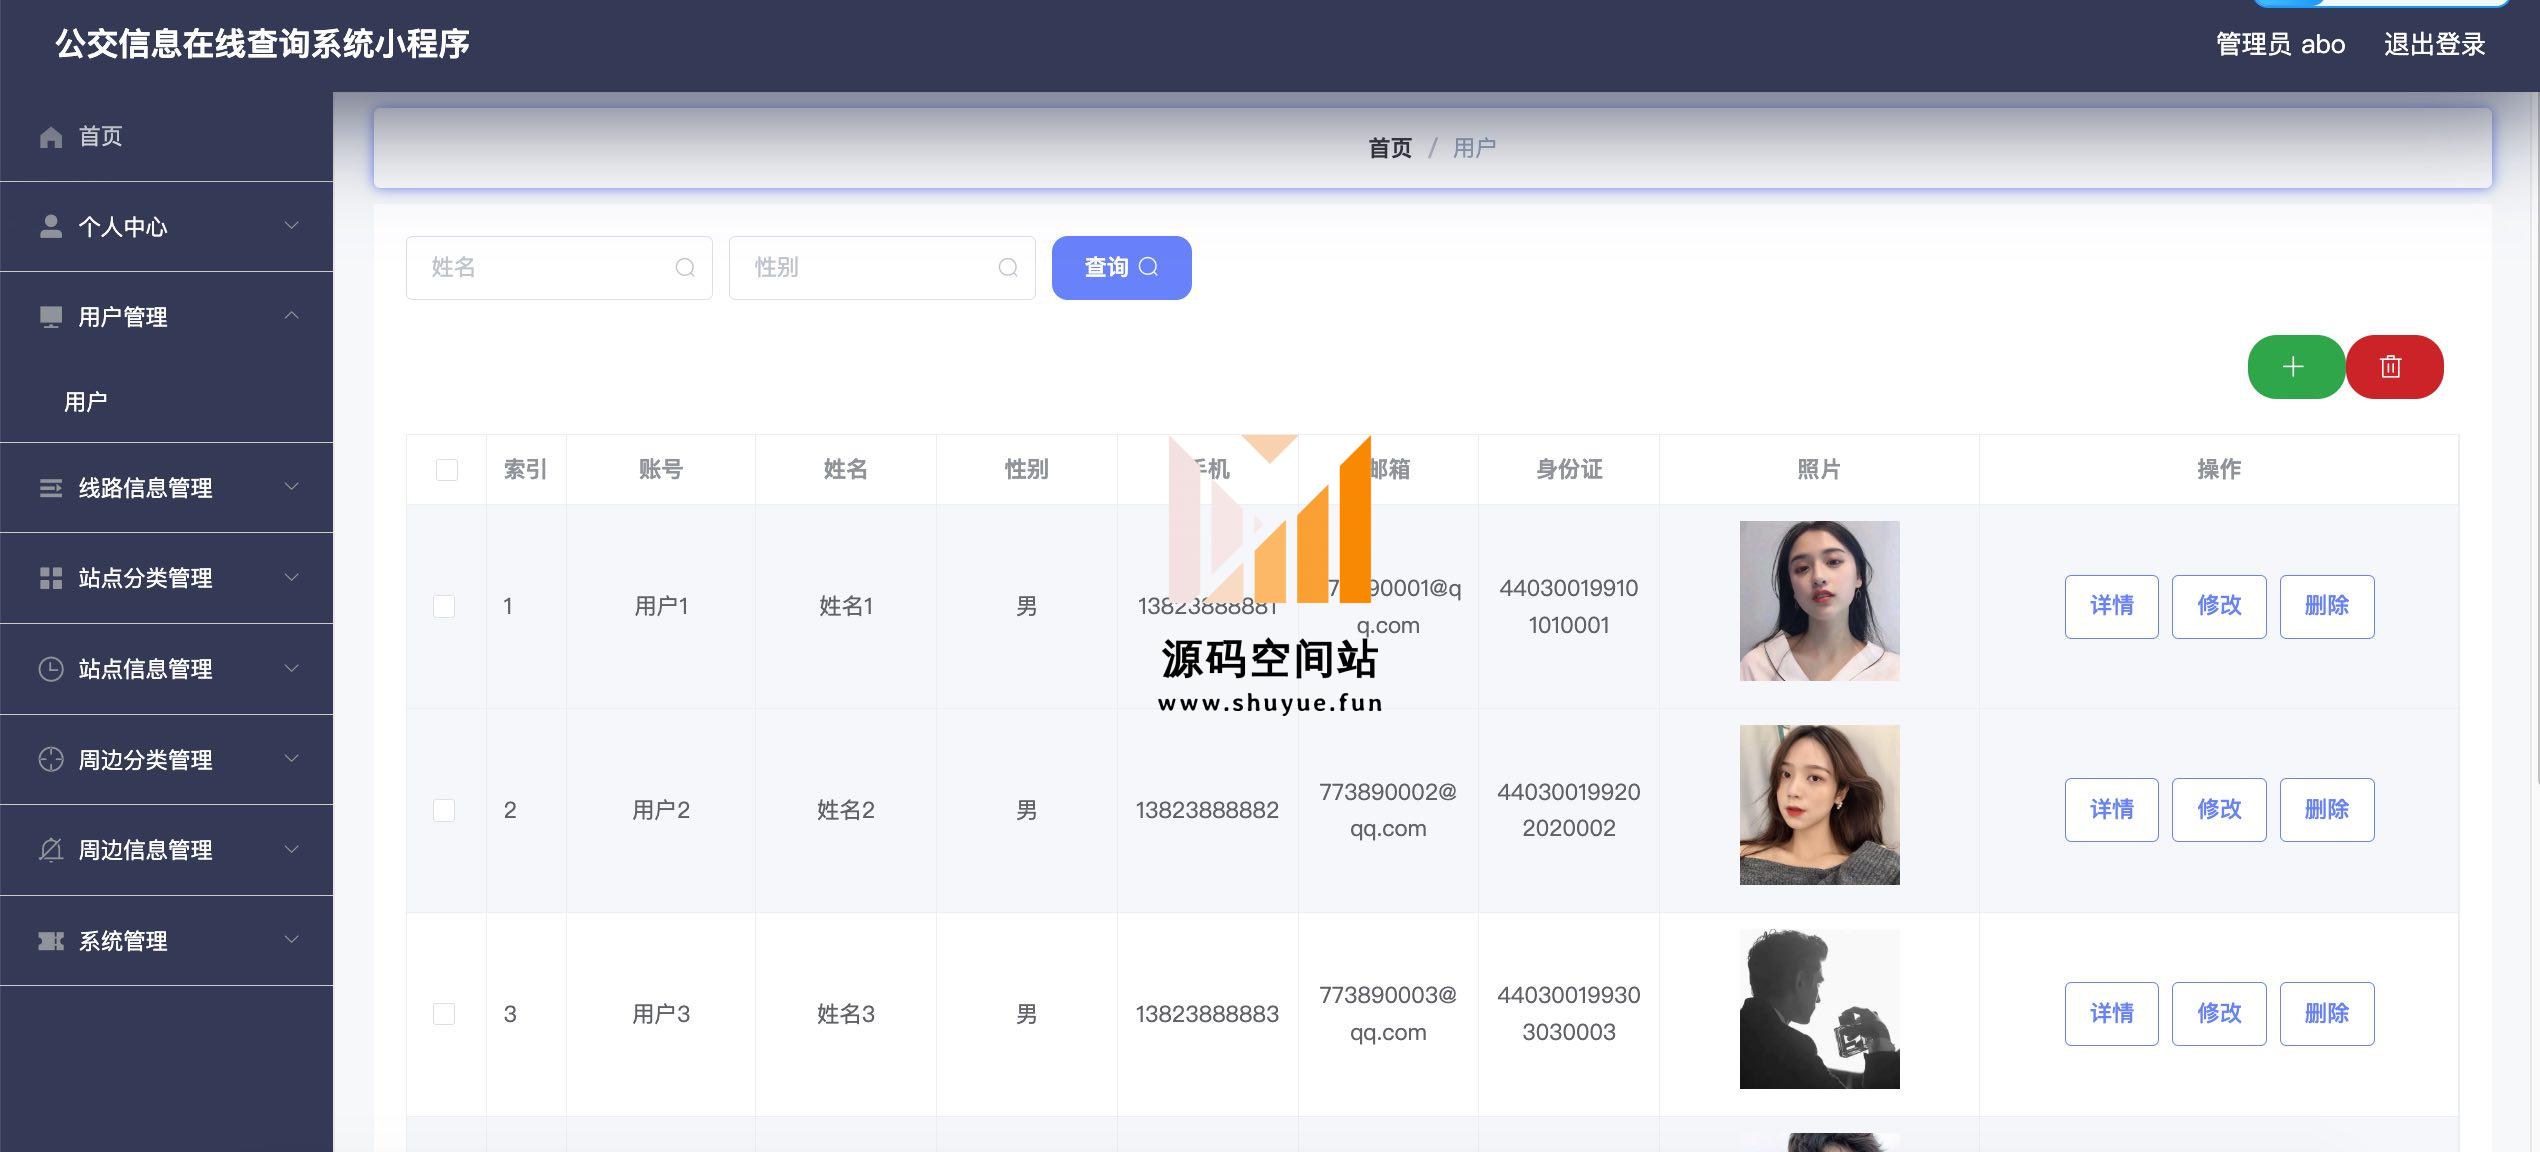
Task: Click 删除 for 用户3
Action: coord(2326,1014)
